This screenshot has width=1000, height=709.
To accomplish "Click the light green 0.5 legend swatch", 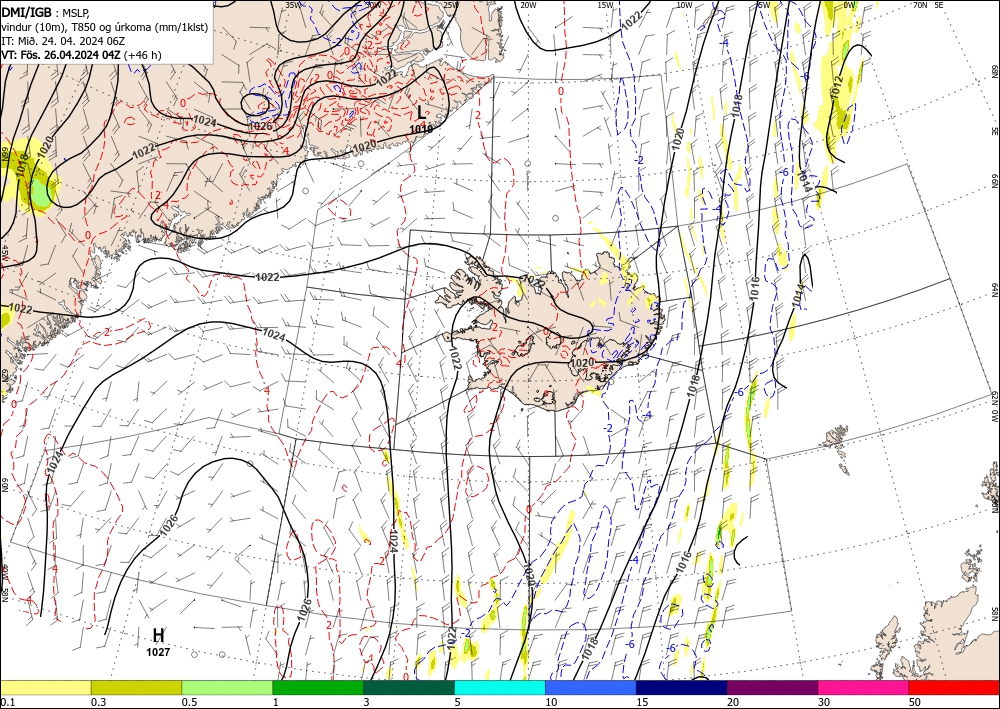I will tap(227, 687).
